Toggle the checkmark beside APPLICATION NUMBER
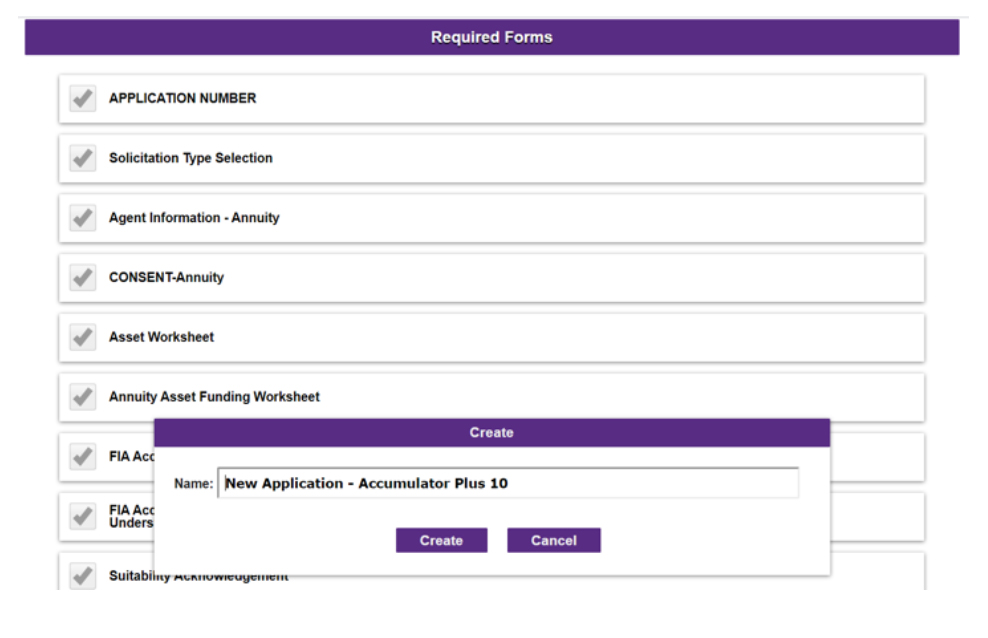Image resolution: width=988 pixels, height=638 pixels. (82, 98)
